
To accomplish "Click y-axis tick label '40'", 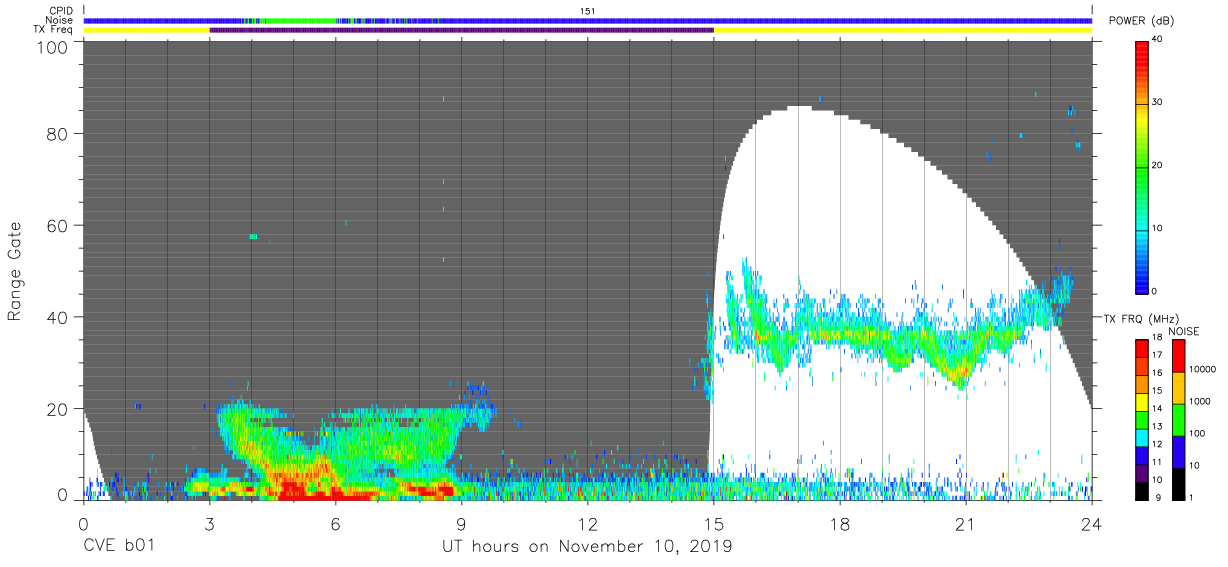I will point(58,317).
